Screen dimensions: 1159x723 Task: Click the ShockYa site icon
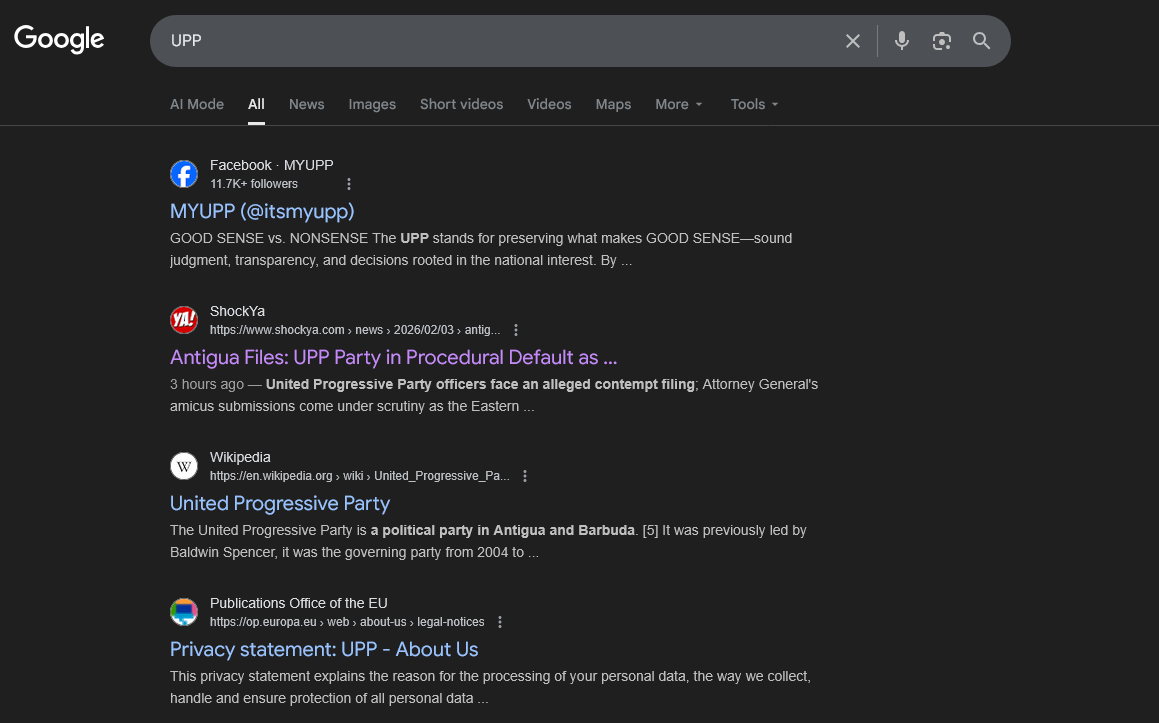point(184,320)
